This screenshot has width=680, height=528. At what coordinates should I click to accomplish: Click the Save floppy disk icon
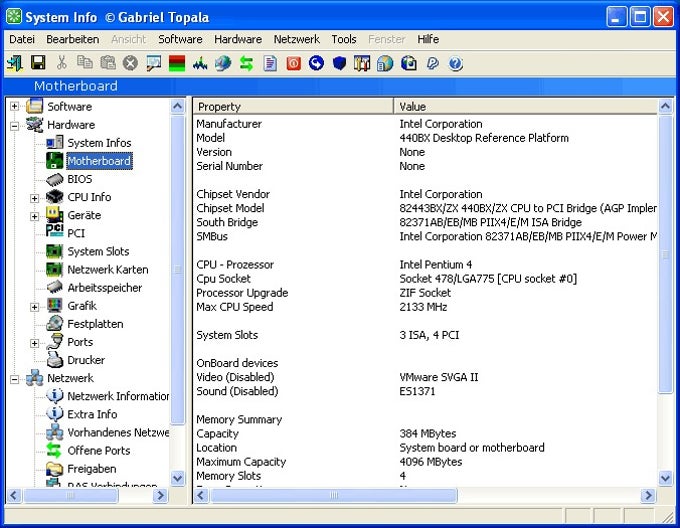[38, 63]
